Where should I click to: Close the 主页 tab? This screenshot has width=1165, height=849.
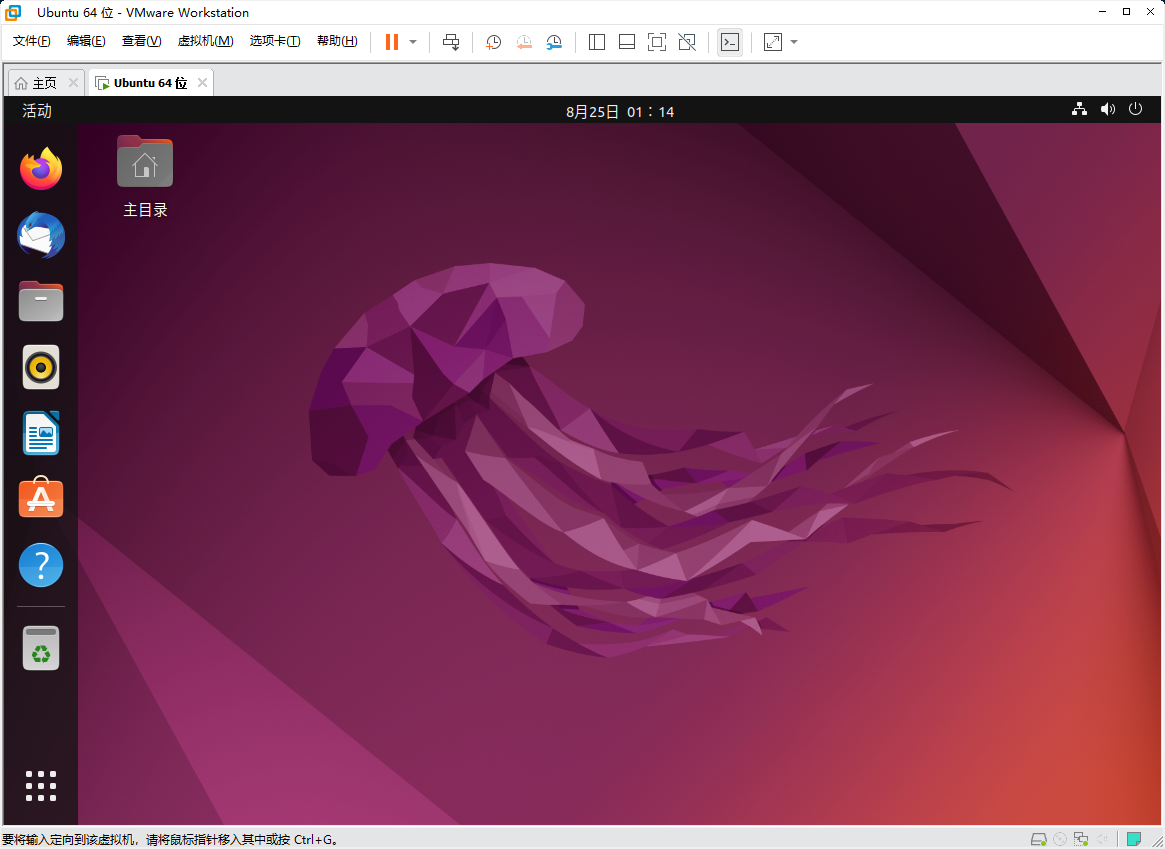click(73, 82)
